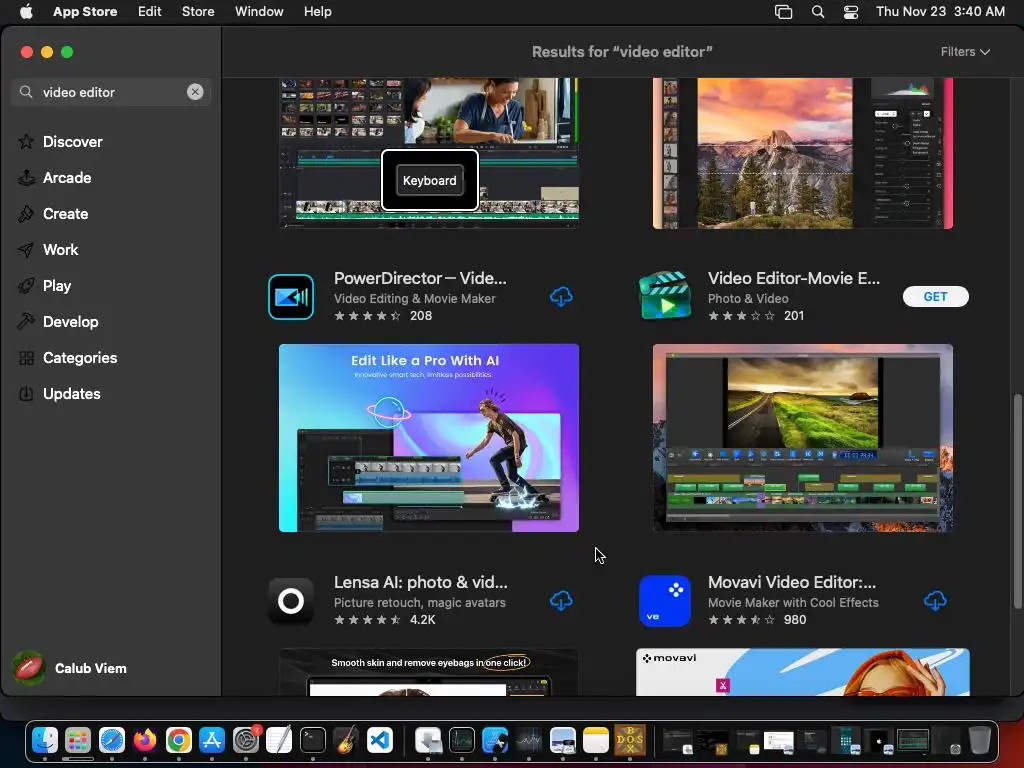Viewport: 1024px width, 768px height.
Task: View the mountain sunset photo editor screenshot
Action: point(803,153)
